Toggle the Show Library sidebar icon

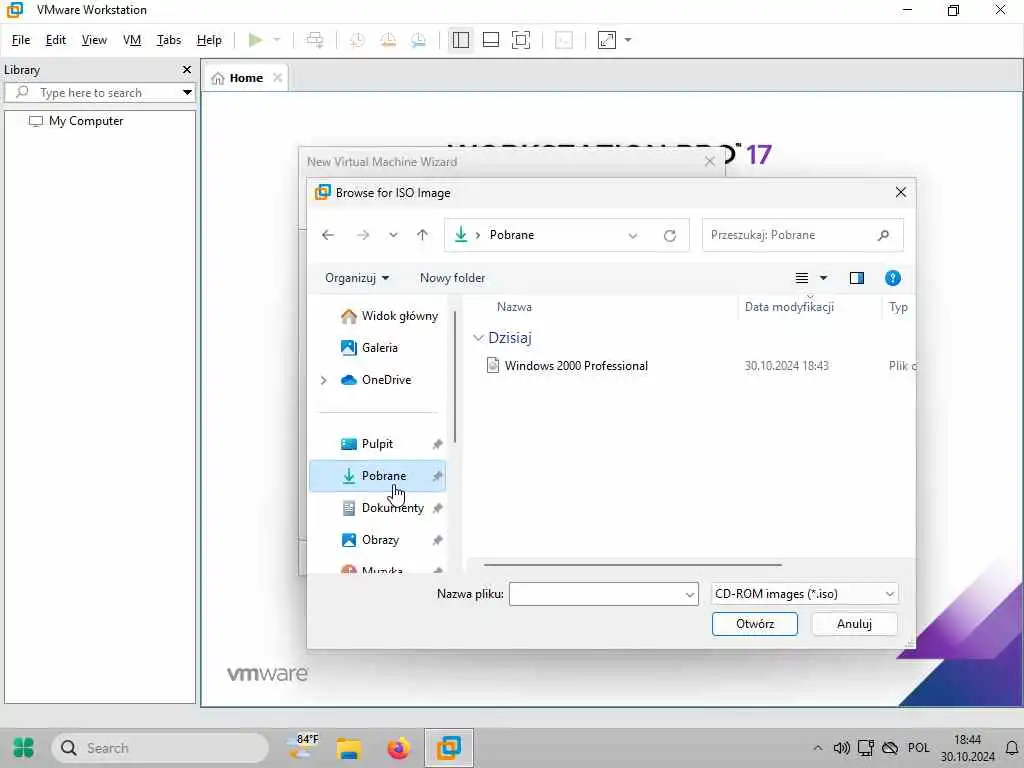460,40
